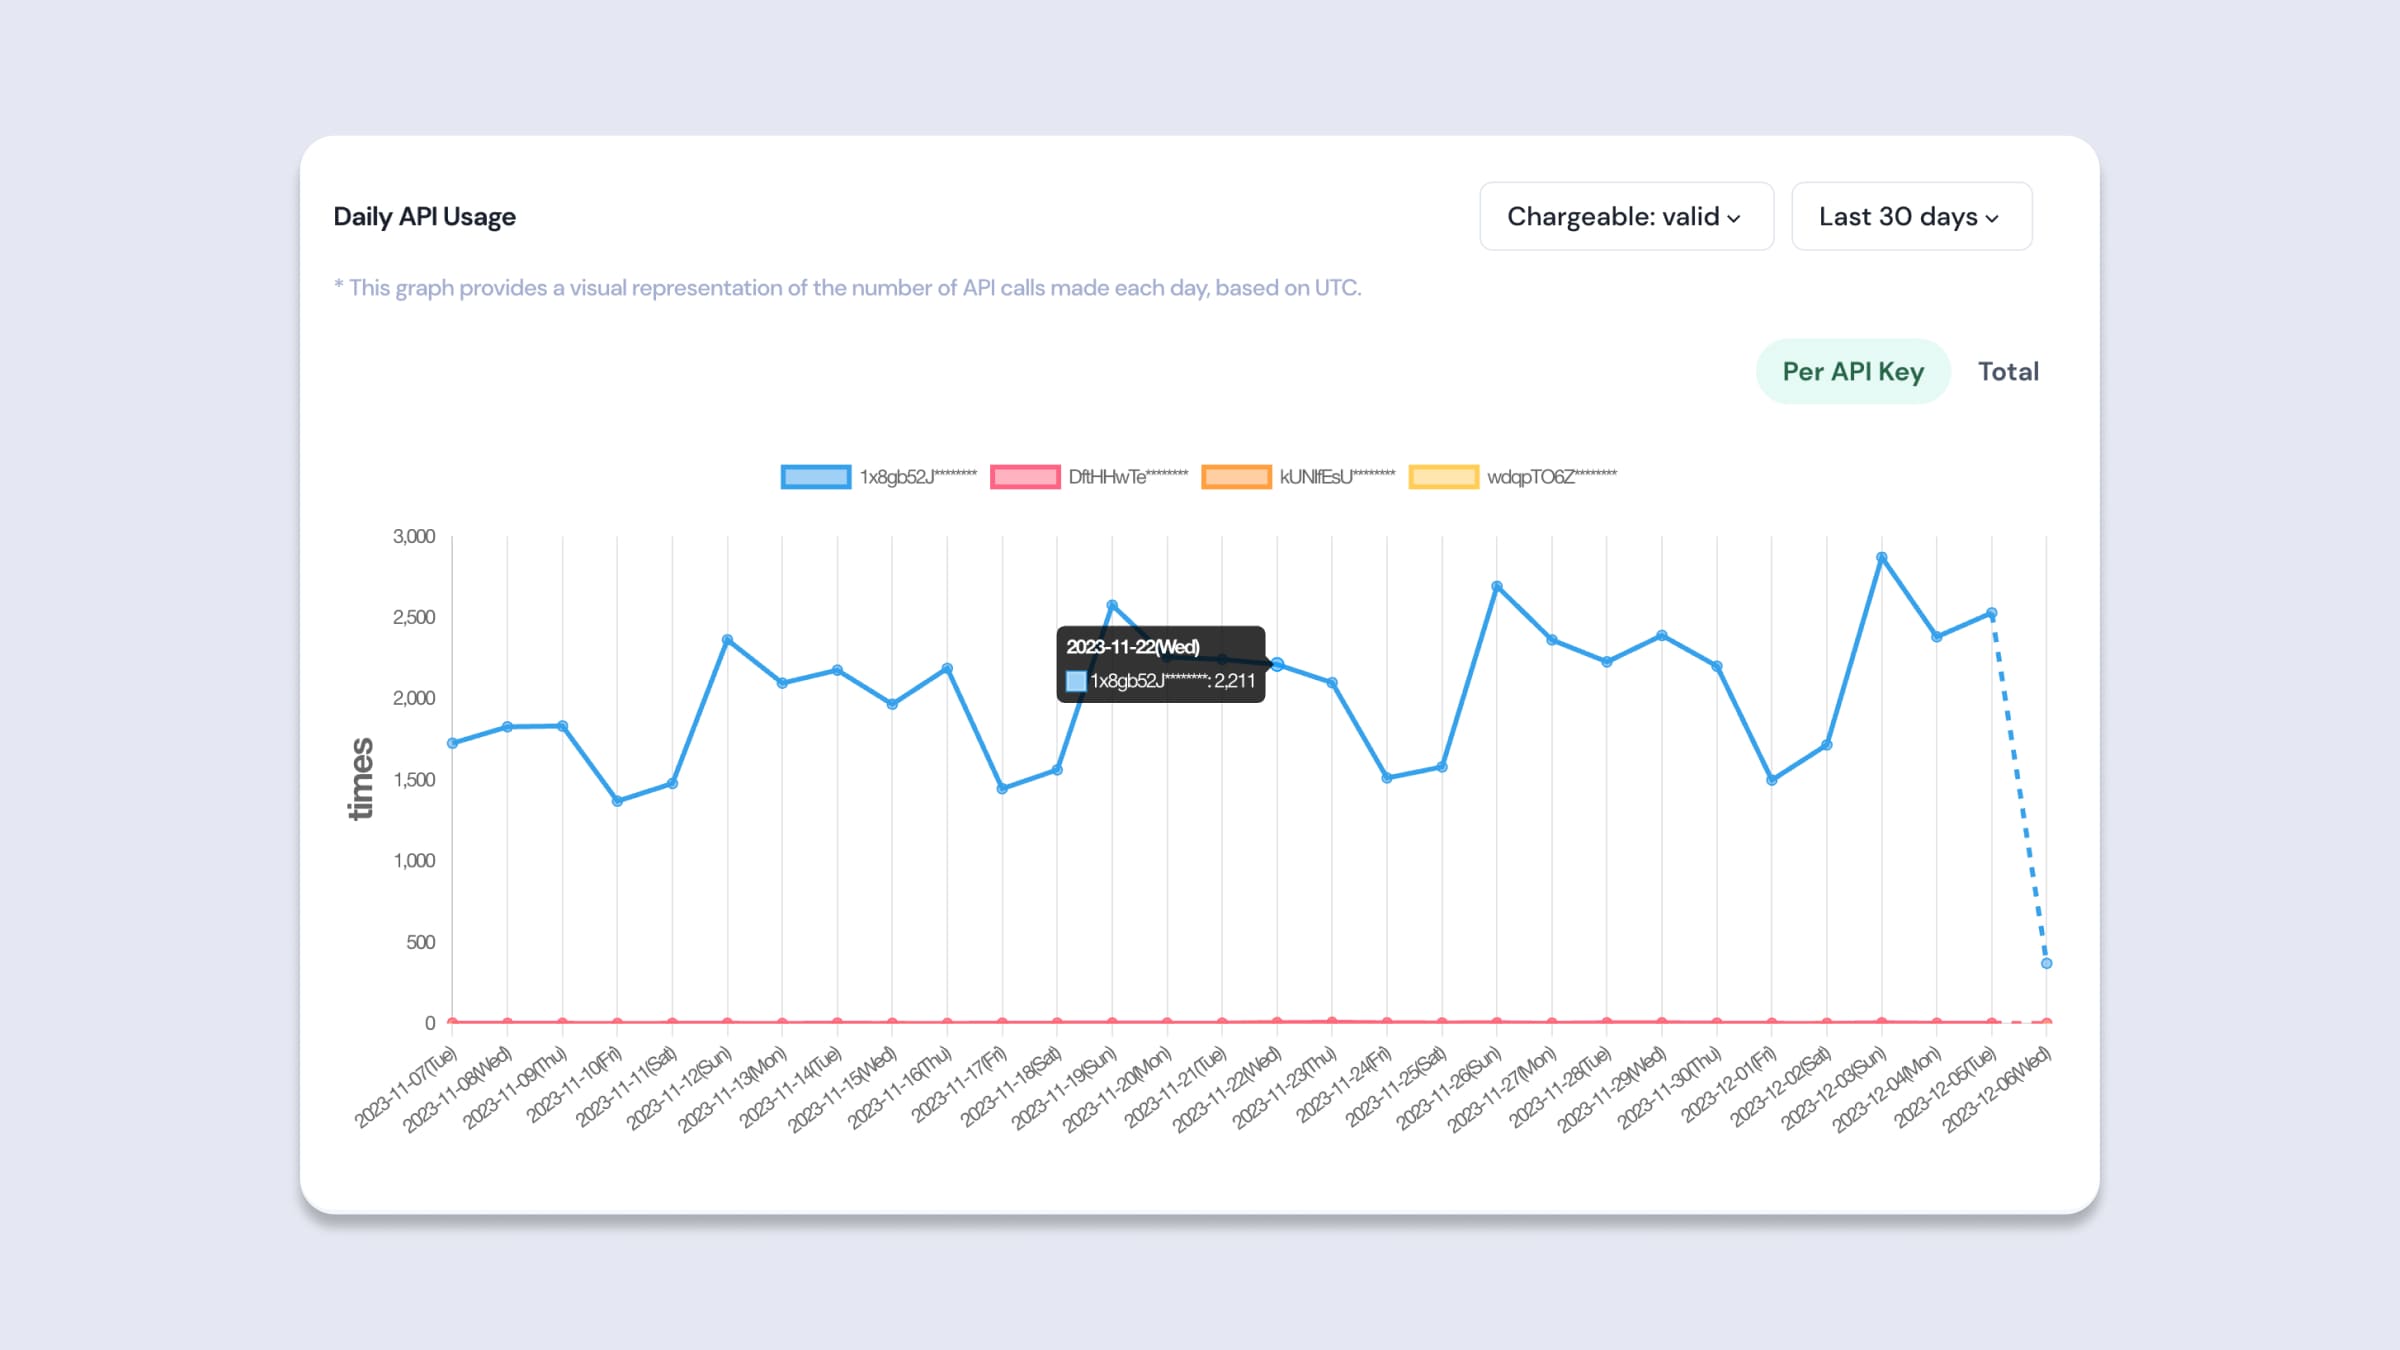This screenshot has width=2400, height=1350.
Task: Click the blue data point on 2023-12-05(Tue)
Action: (x=1992, y=613)
